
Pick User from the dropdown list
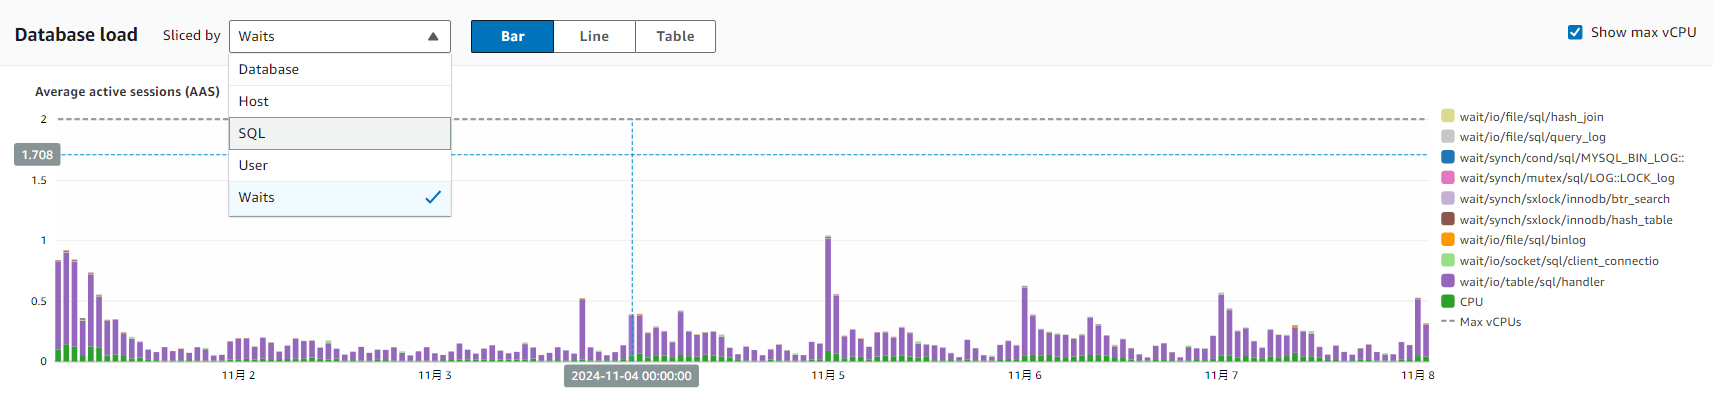click(339, 165)
